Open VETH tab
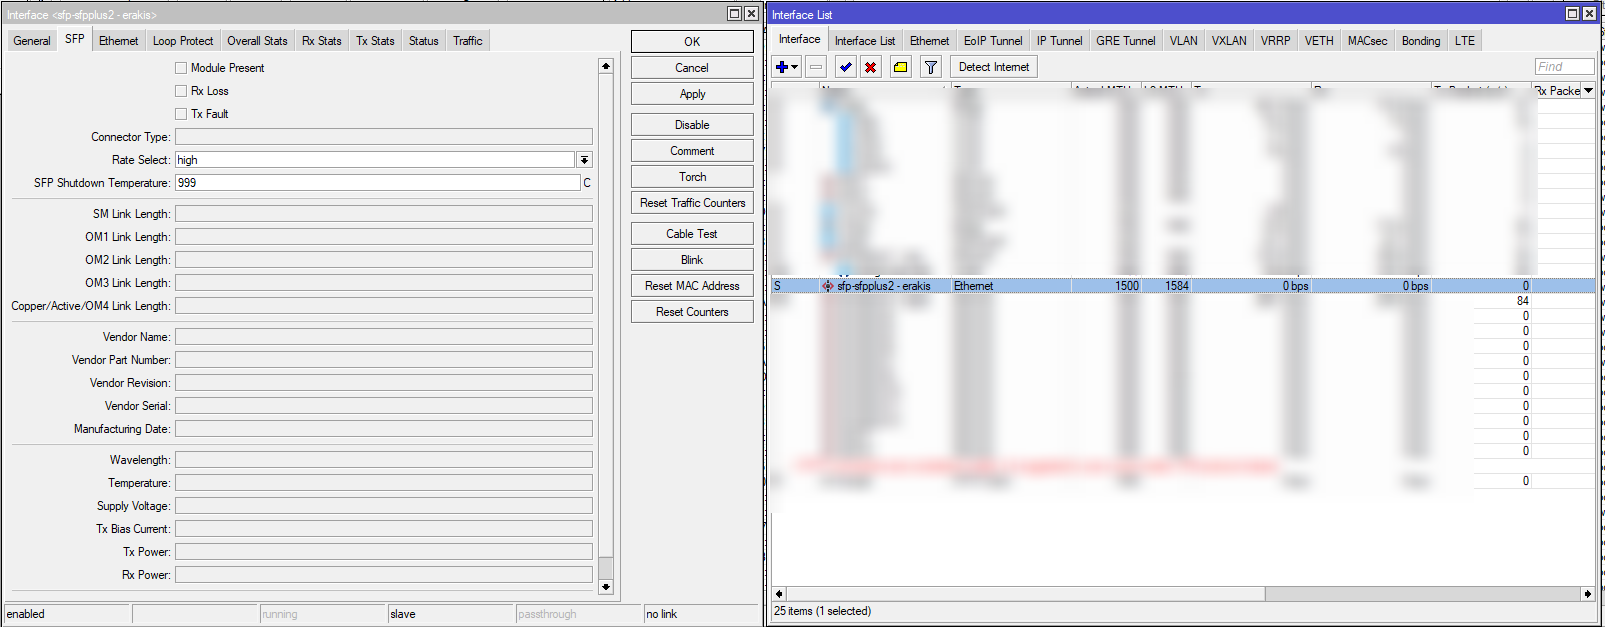 [x=1319, y=41]
